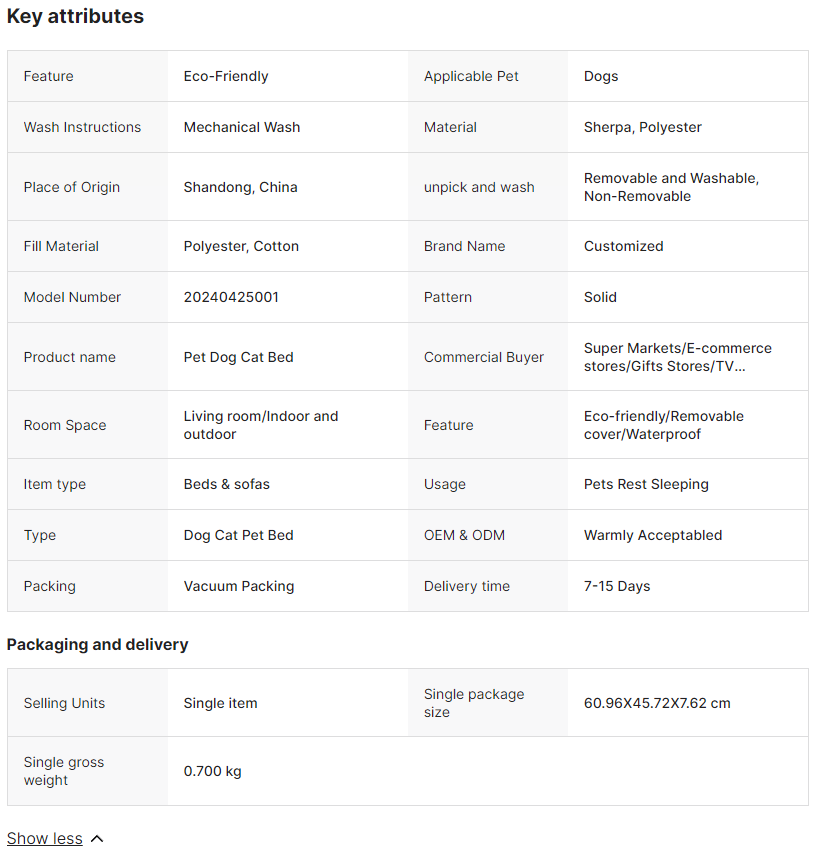The image size is (816, 868).
Task: Click the Mechanical Wash value
Action: (x=242, y=127)
